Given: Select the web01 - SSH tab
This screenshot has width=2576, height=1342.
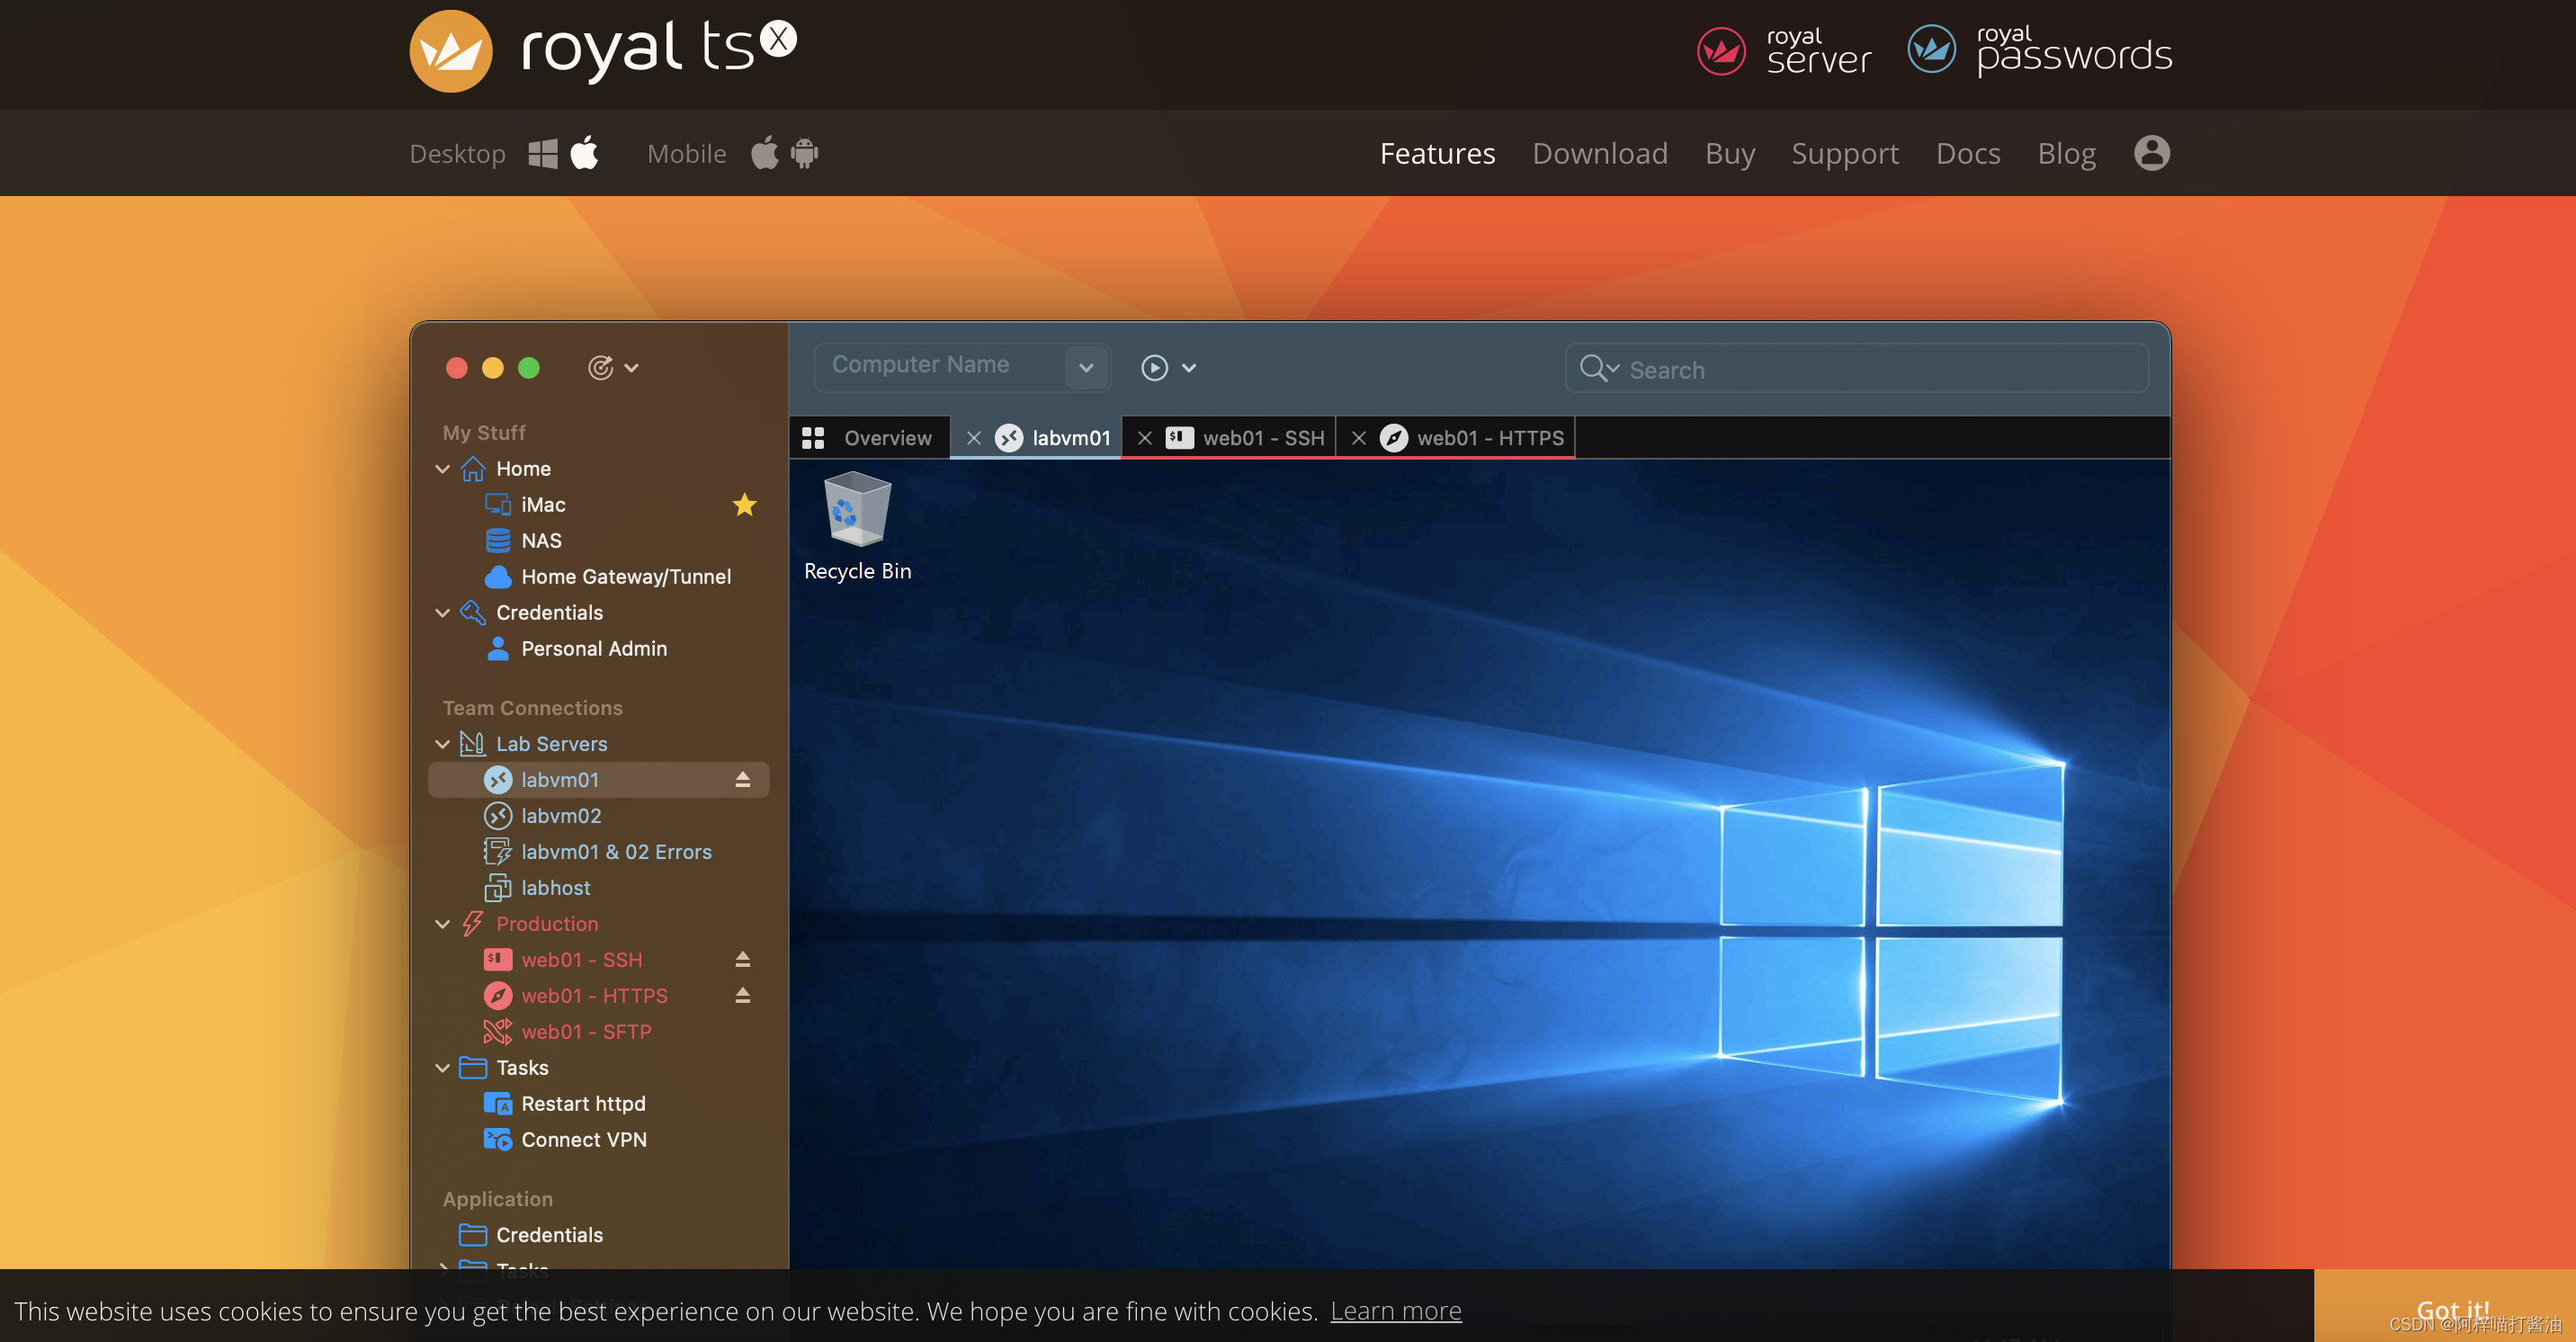Looking at the screenshot, I should pos(1262,438).
